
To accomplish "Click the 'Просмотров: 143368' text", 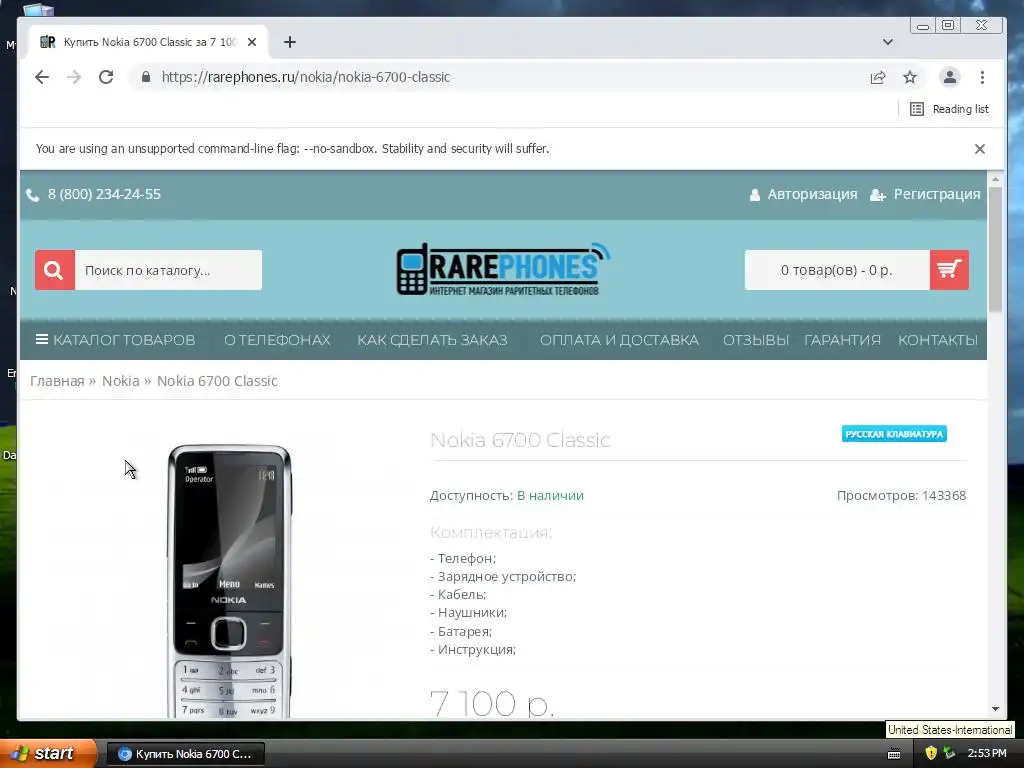I will point(901,496).
